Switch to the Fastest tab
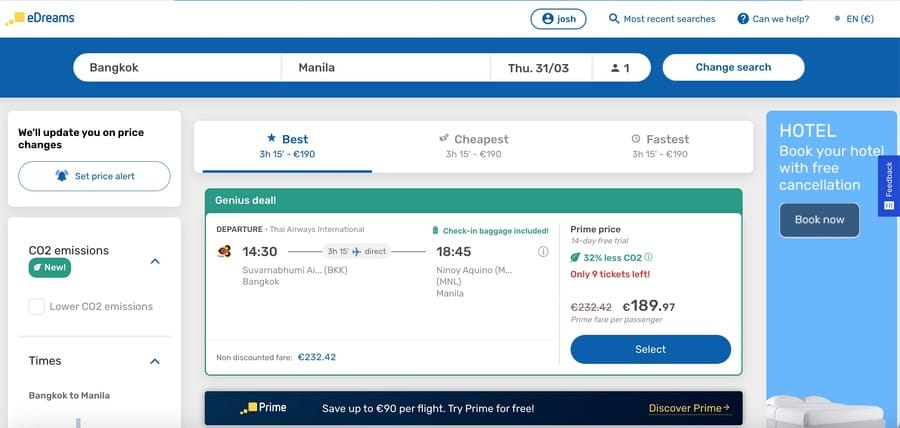Screen dimensions: 900x428 [x=660, y=146]
